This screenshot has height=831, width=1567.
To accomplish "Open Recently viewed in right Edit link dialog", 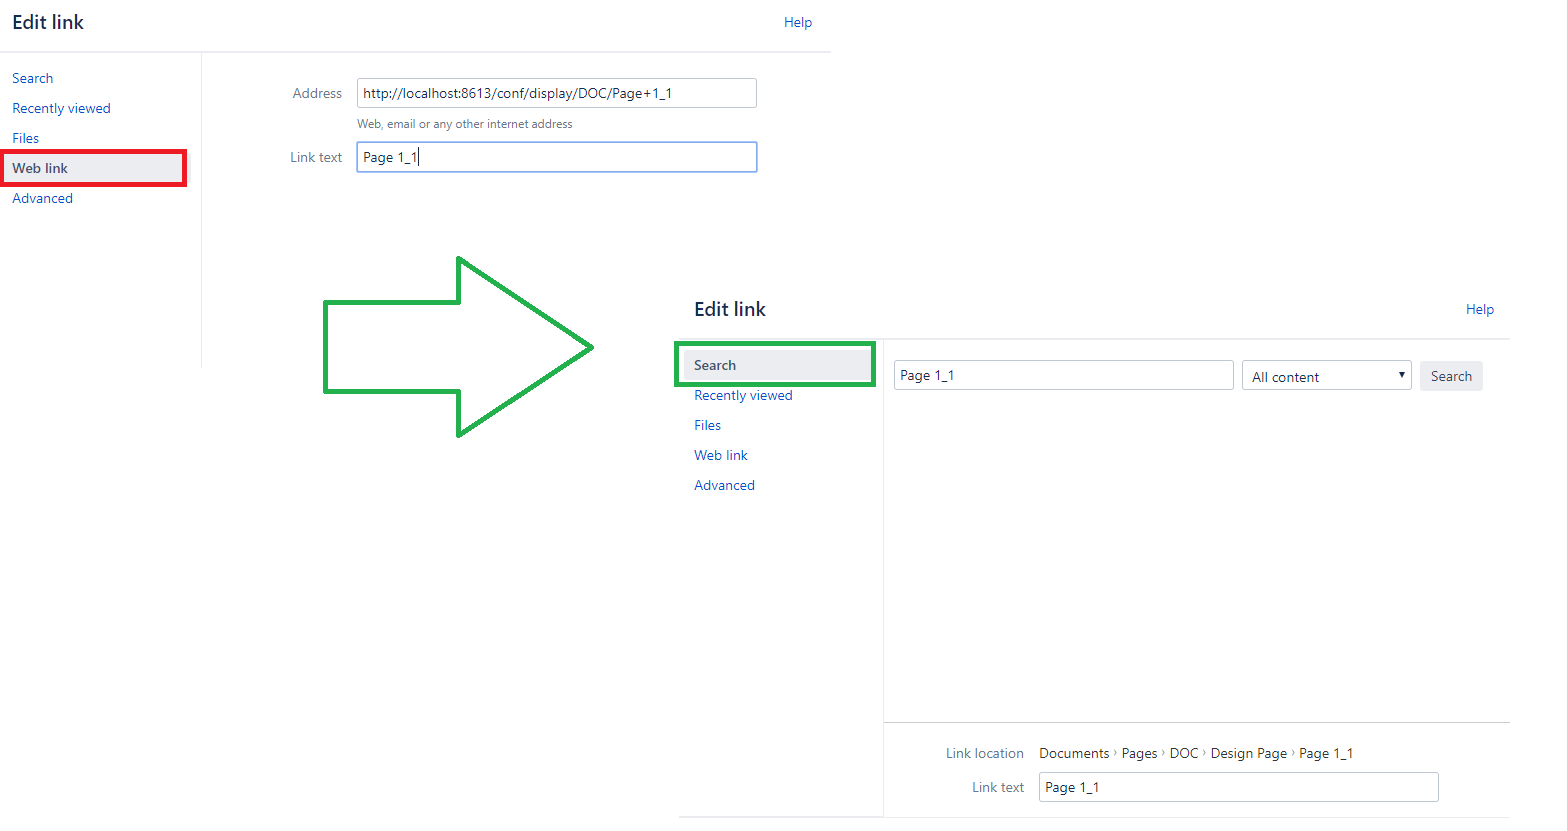I will coord(743,395).
